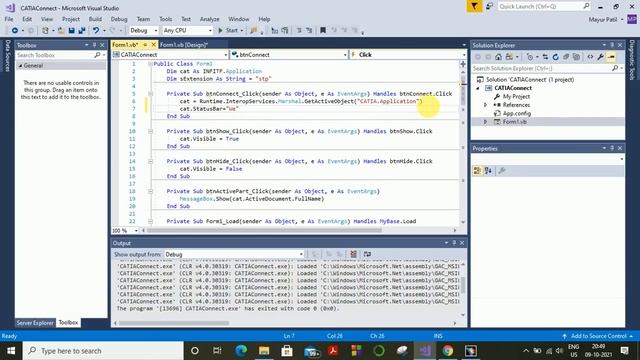640x360 pixels.
Task: Toggle auto-hide pin on Toolbox panel
Action: point(94,45)
